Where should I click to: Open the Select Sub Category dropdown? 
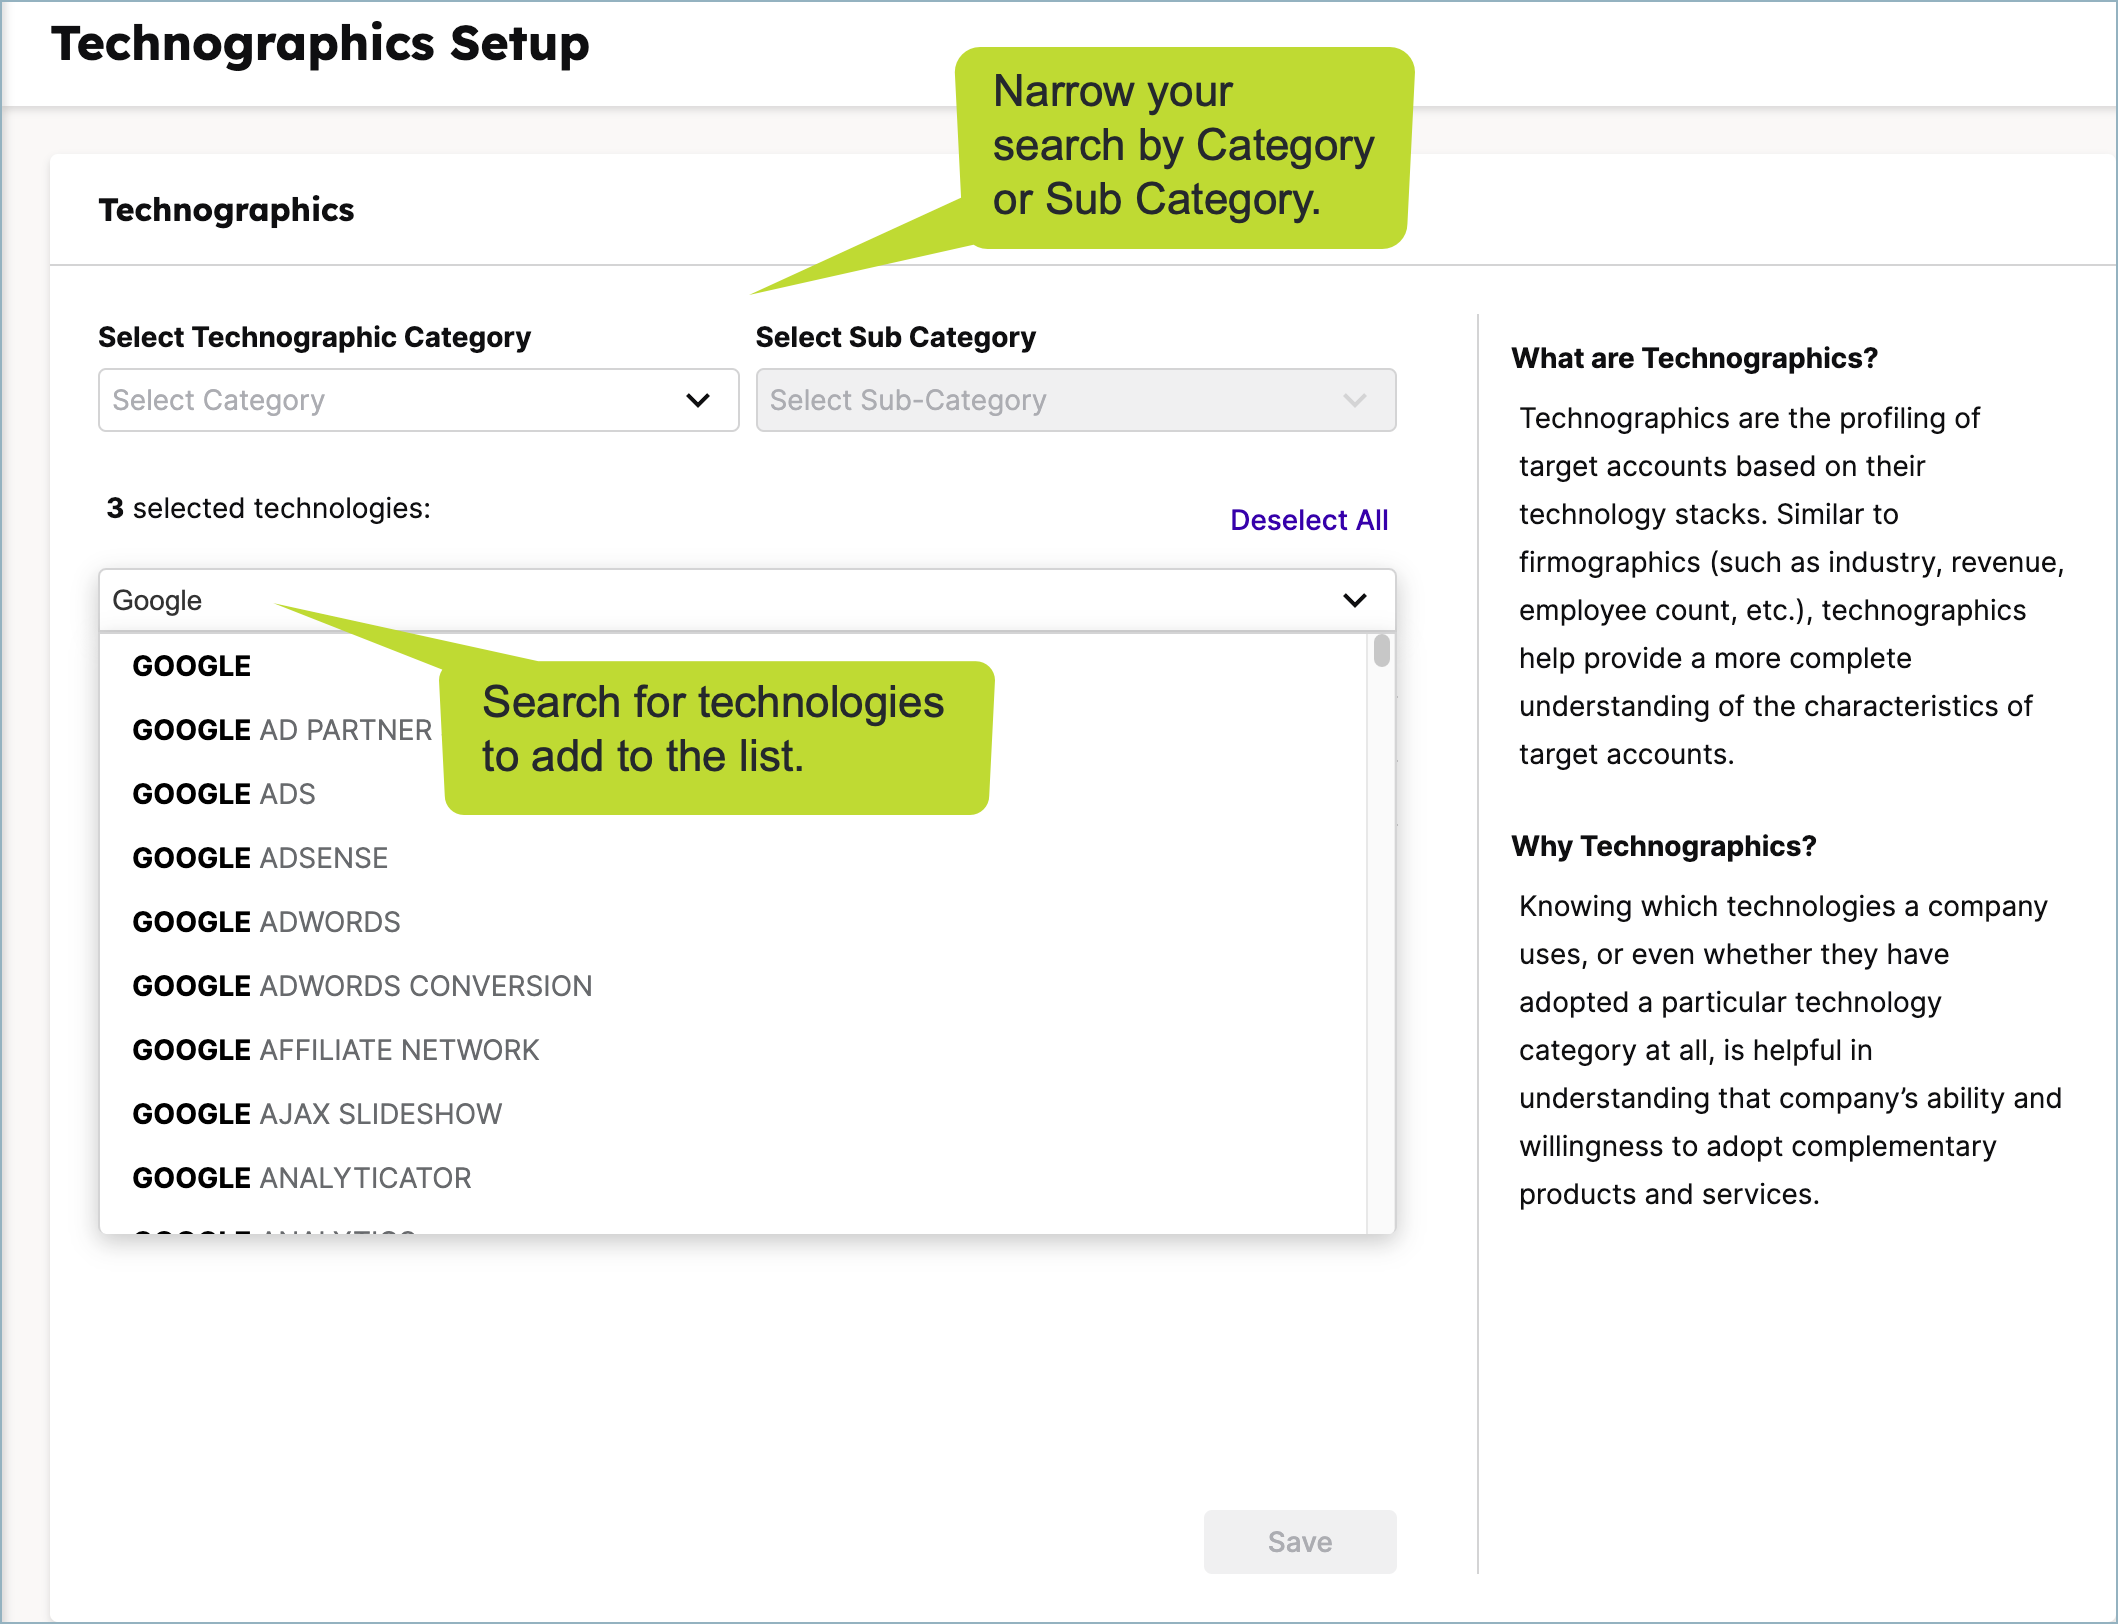click(x=1075, y=400)
